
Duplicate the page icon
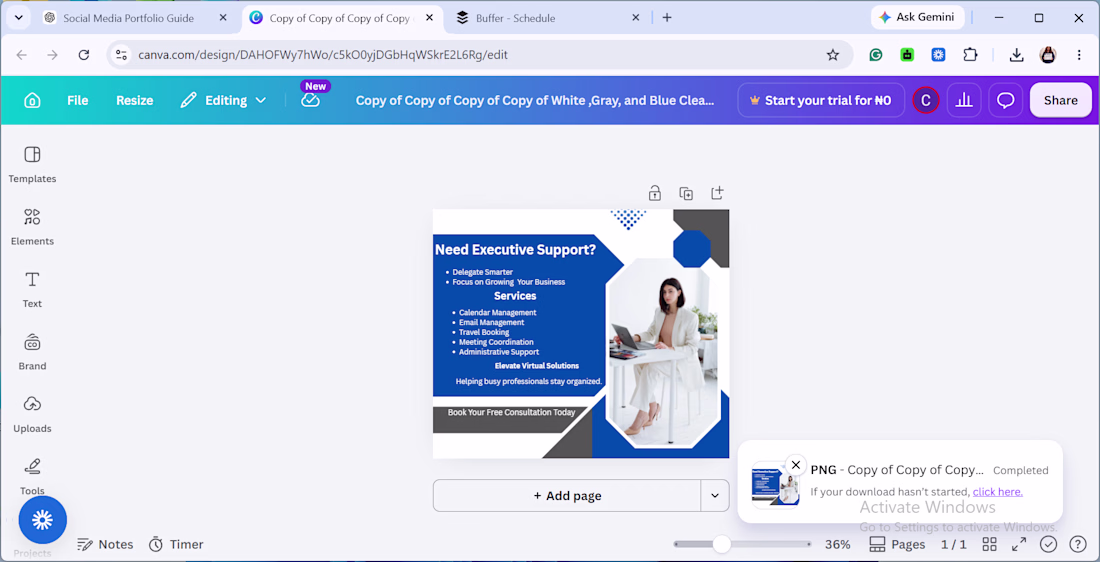[x=686, y=193]
